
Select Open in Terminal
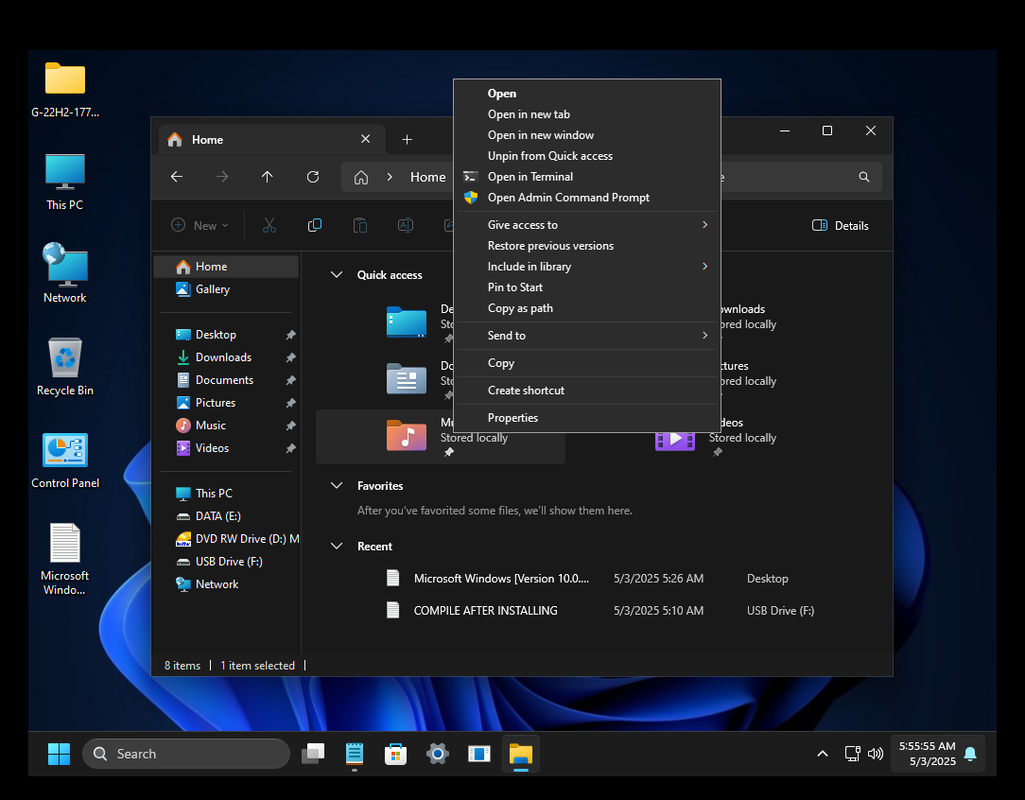click(587, 176)
